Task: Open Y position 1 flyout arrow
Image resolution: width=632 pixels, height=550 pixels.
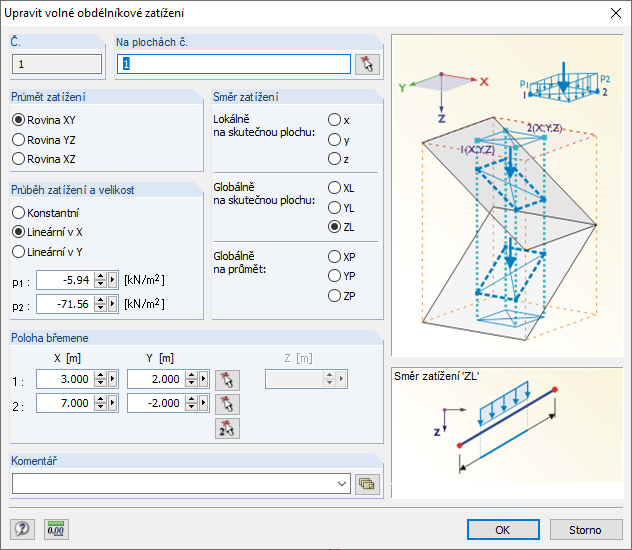Action: pos(204,379)
